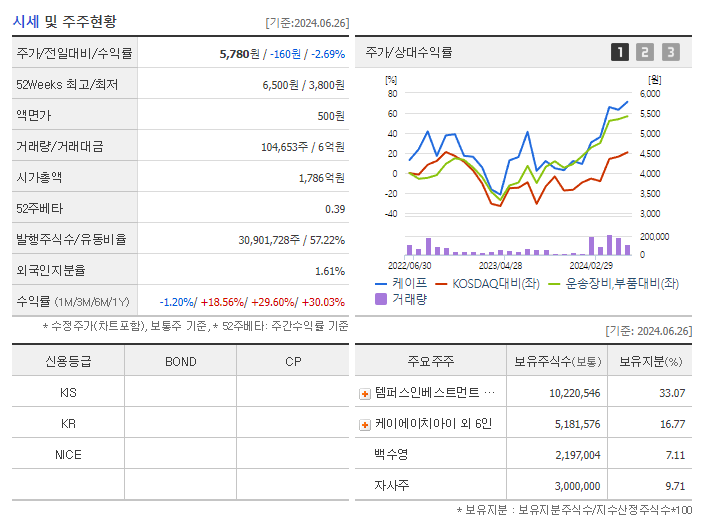Switch to chart tab 3
This screenshot has width=702, height=525.
(x=671, y=52)
